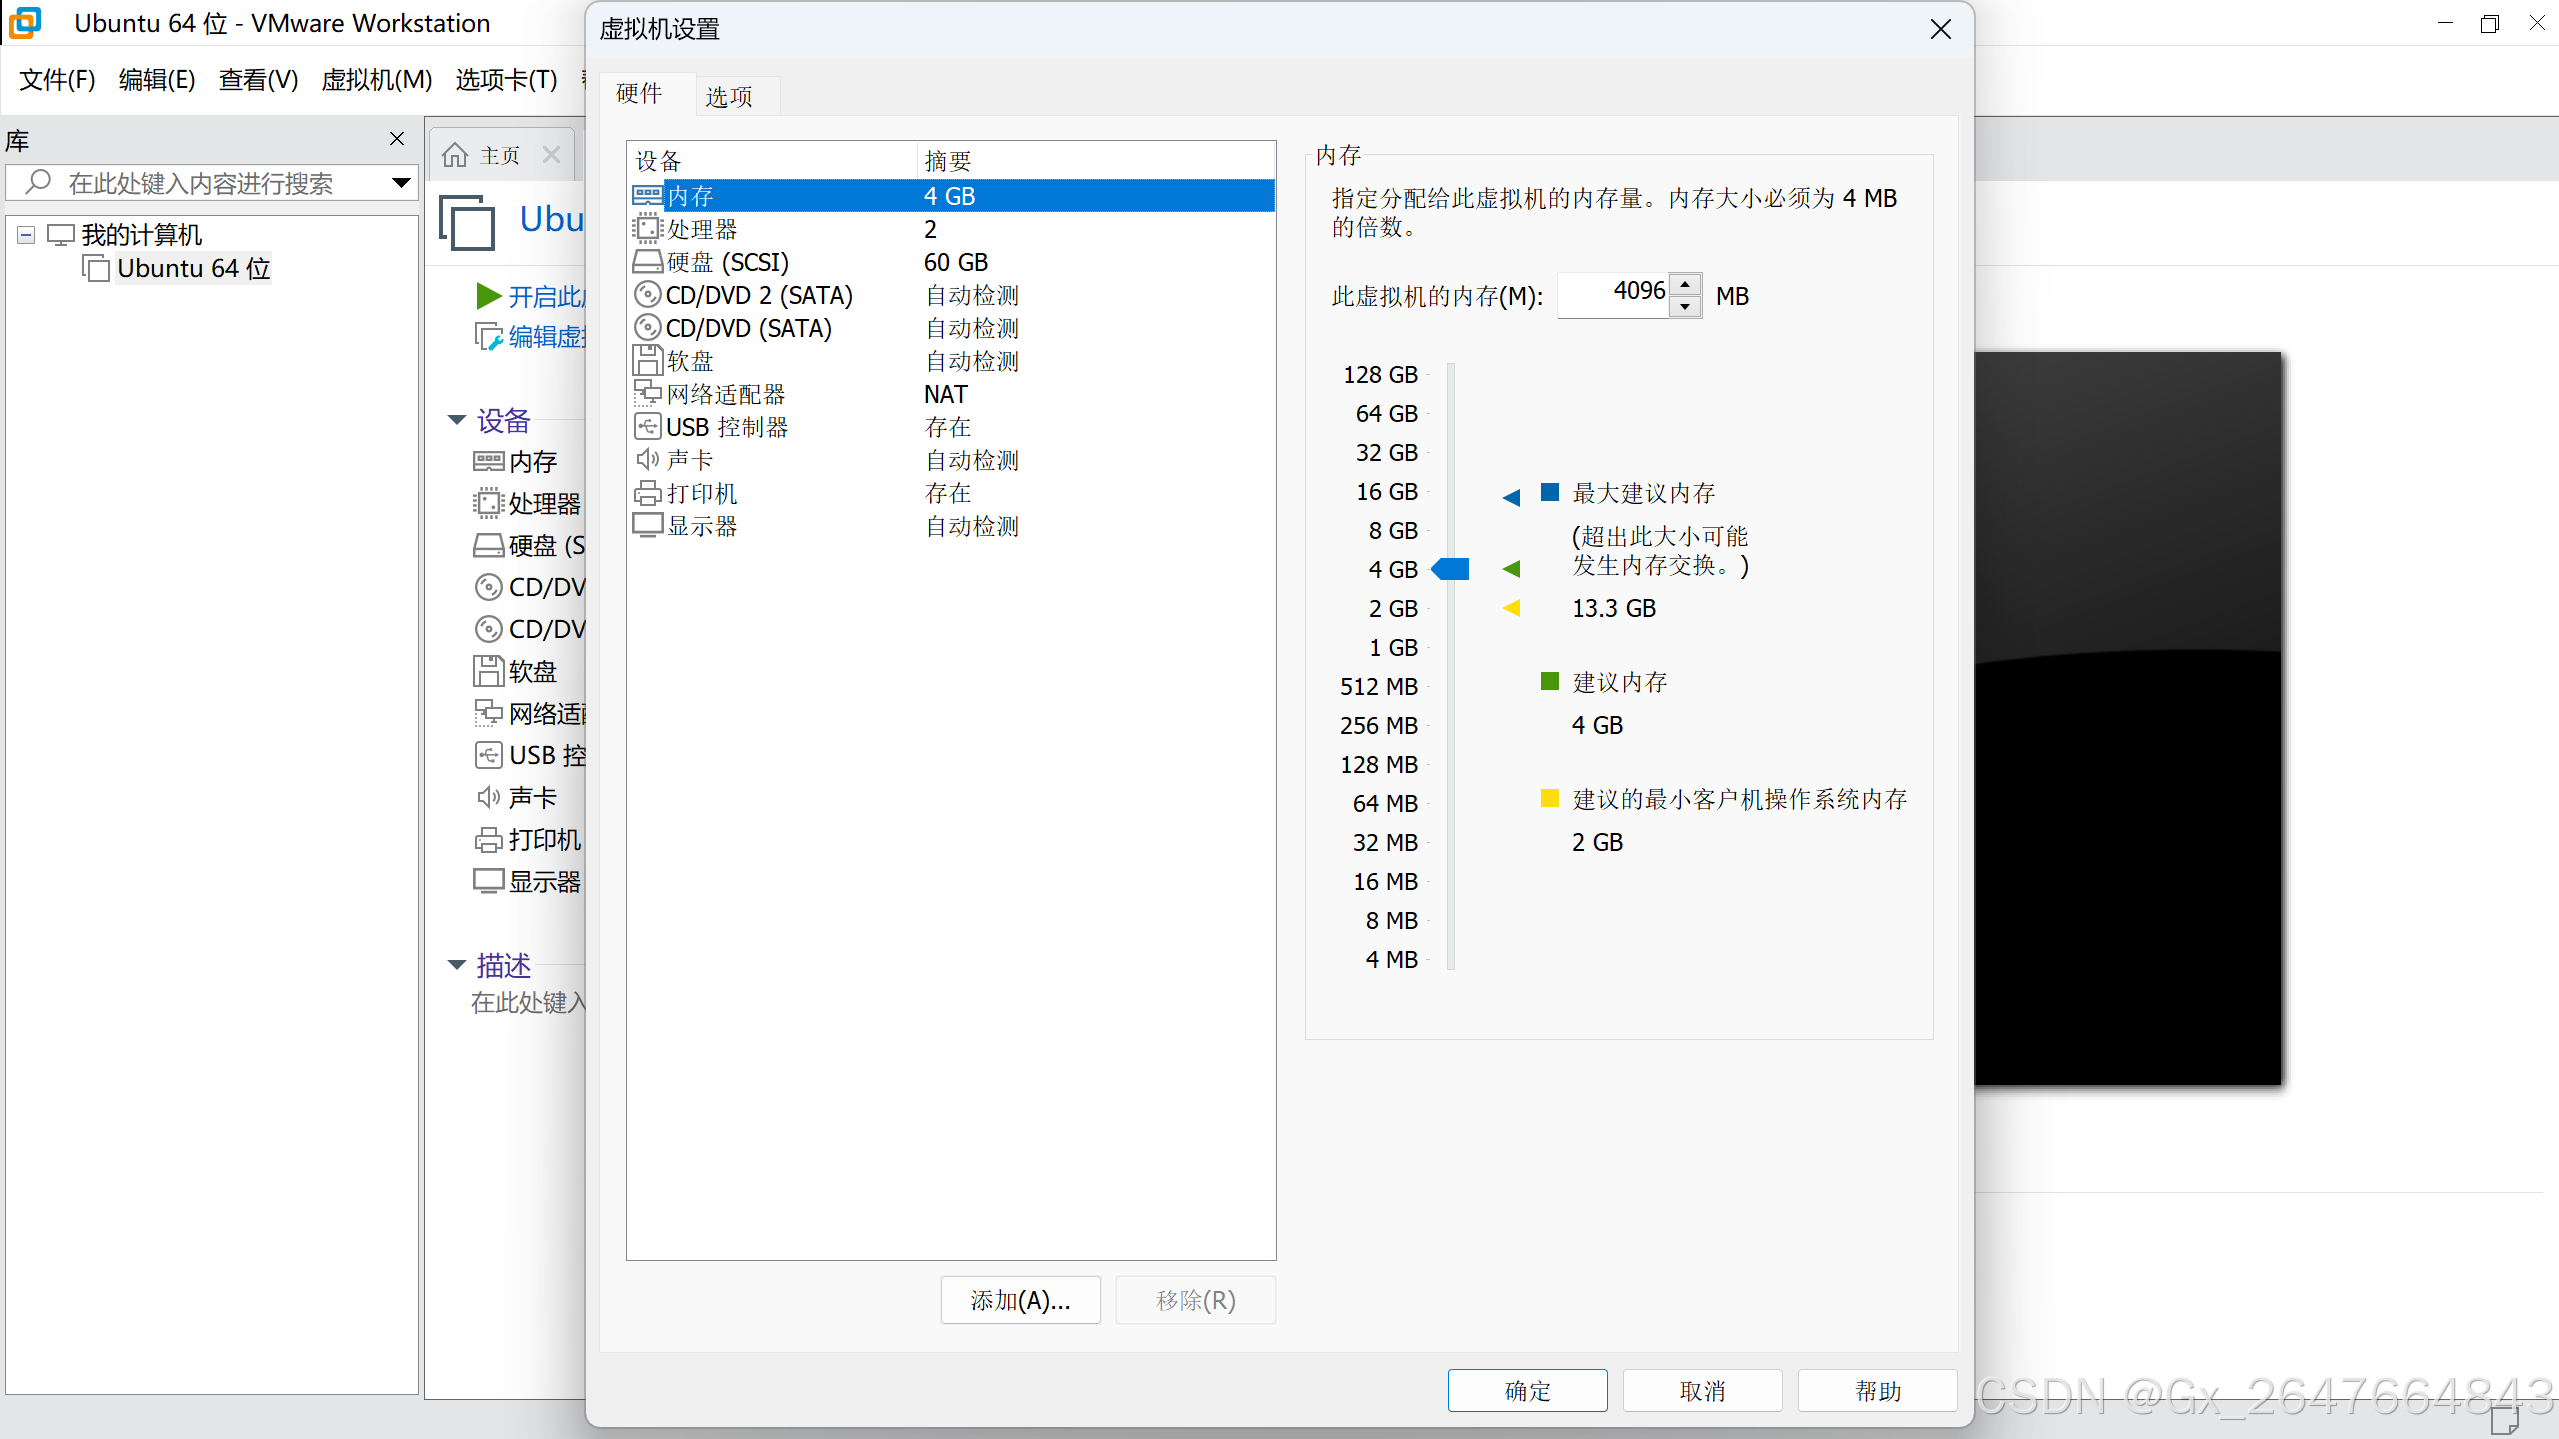Image resolution: width=2559 pixels, height=1439 pixels.
Task: Click the display icon in the main window device panel
Action: point(488,881)
